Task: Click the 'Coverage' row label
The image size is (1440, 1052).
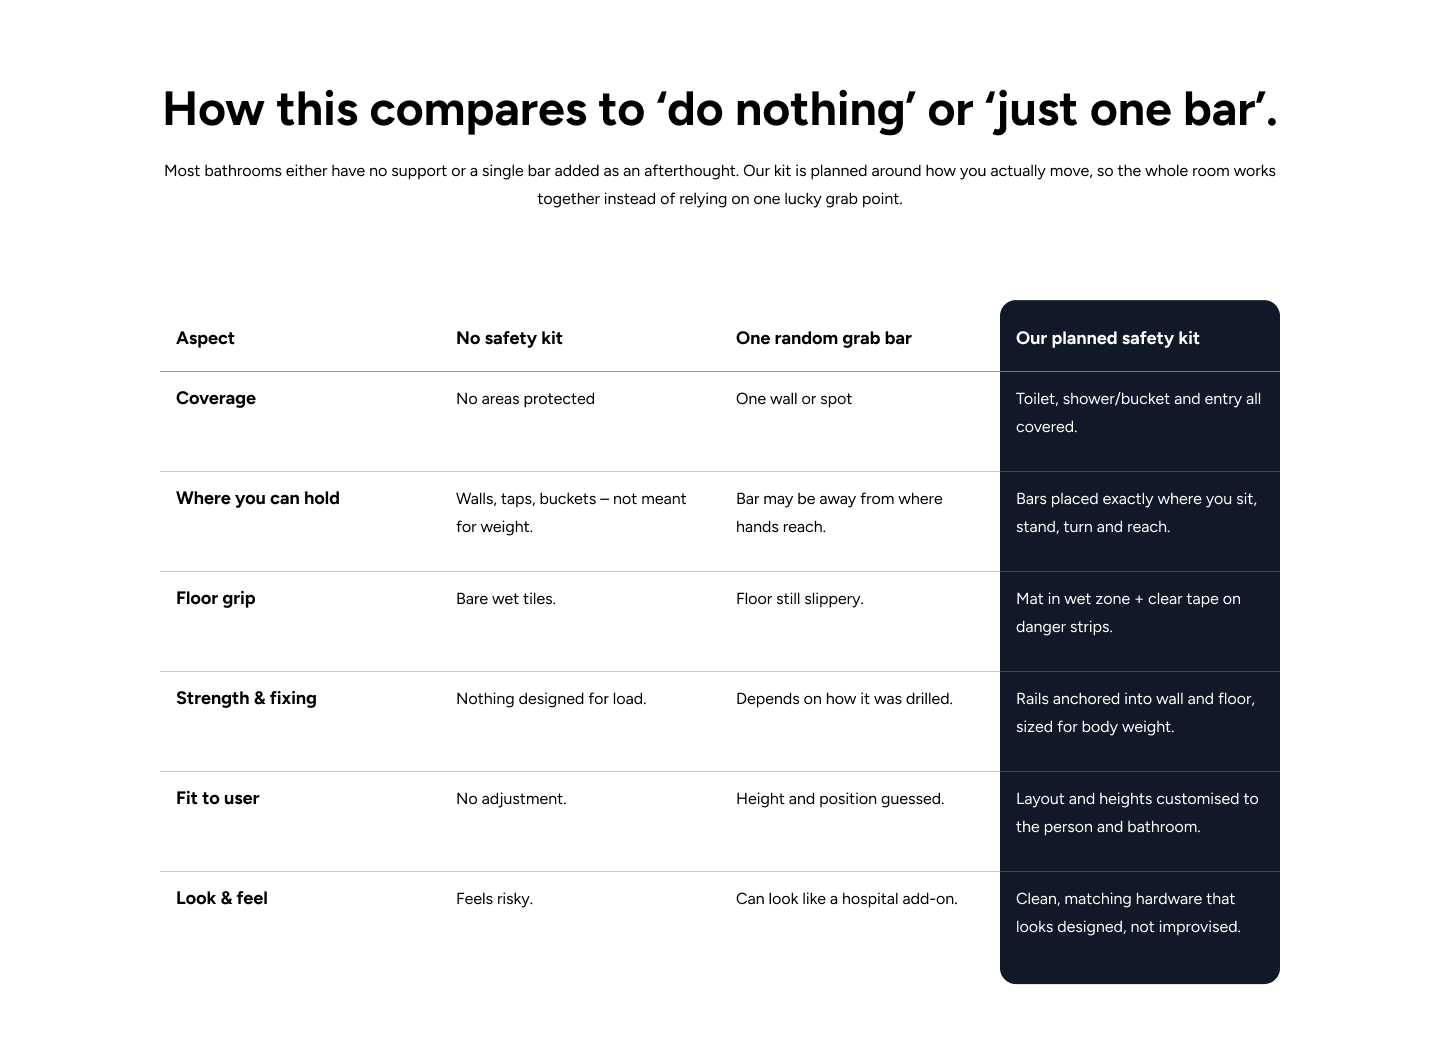Action: pos(216,398)
